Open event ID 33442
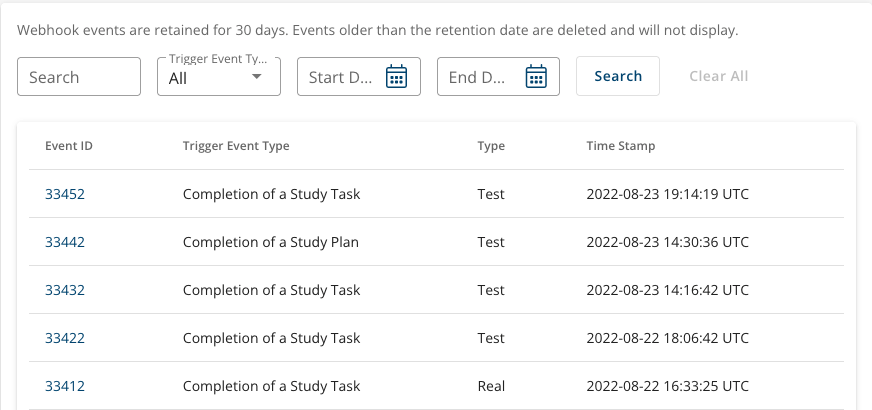This screenshot has height=410, width=872. [x=65, y=242]
